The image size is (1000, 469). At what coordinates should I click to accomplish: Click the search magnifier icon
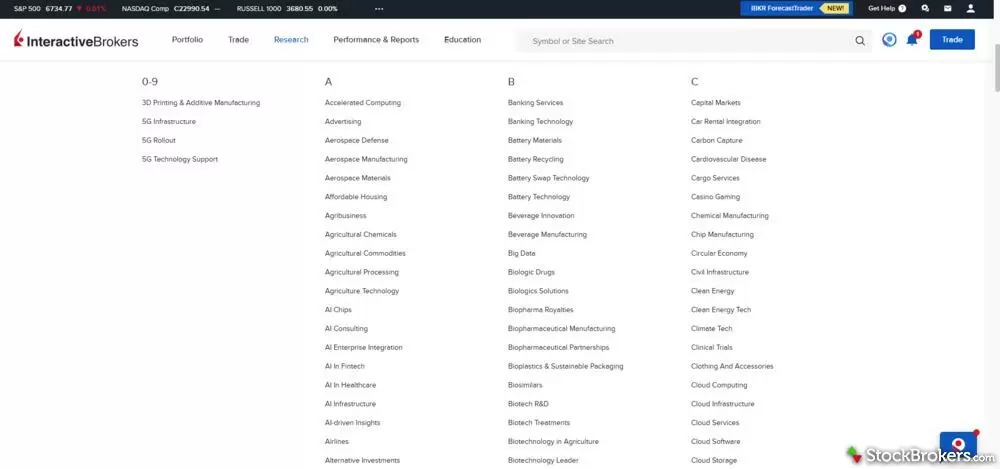point(860,41)
